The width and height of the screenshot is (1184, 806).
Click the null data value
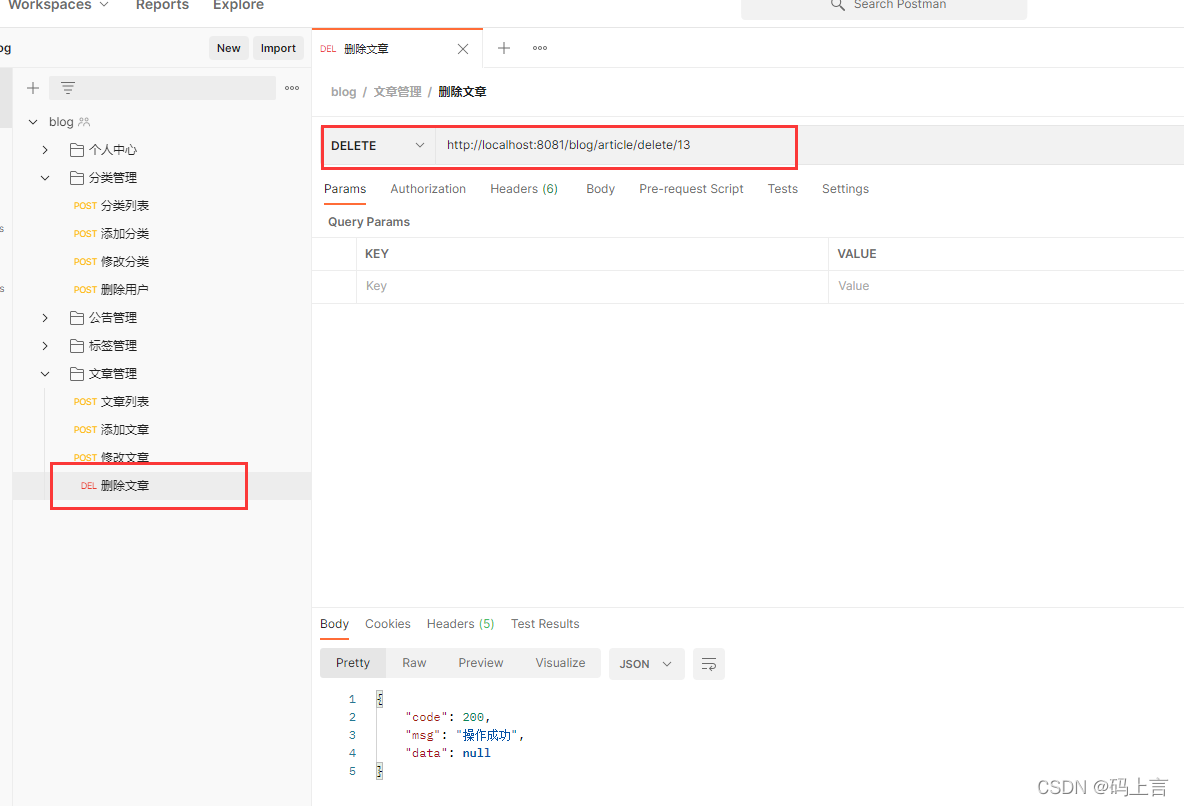pyautogui.click(x=476, y=753)
